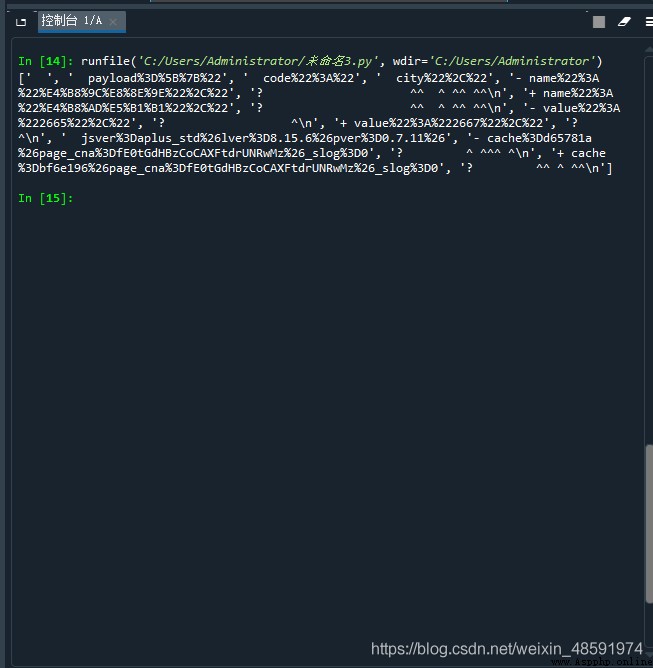Close the 控制台 1/A tab
The width and height of the screenshot is (653, 668).
pyautogui.click(x=113, y=22)
